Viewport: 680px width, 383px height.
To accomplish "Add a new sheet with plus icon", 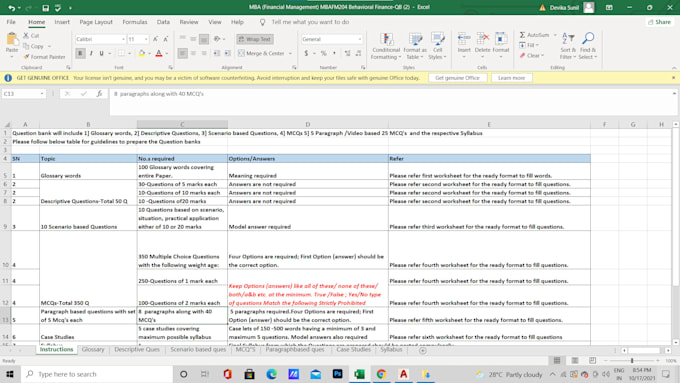I will tap(422, 350).
